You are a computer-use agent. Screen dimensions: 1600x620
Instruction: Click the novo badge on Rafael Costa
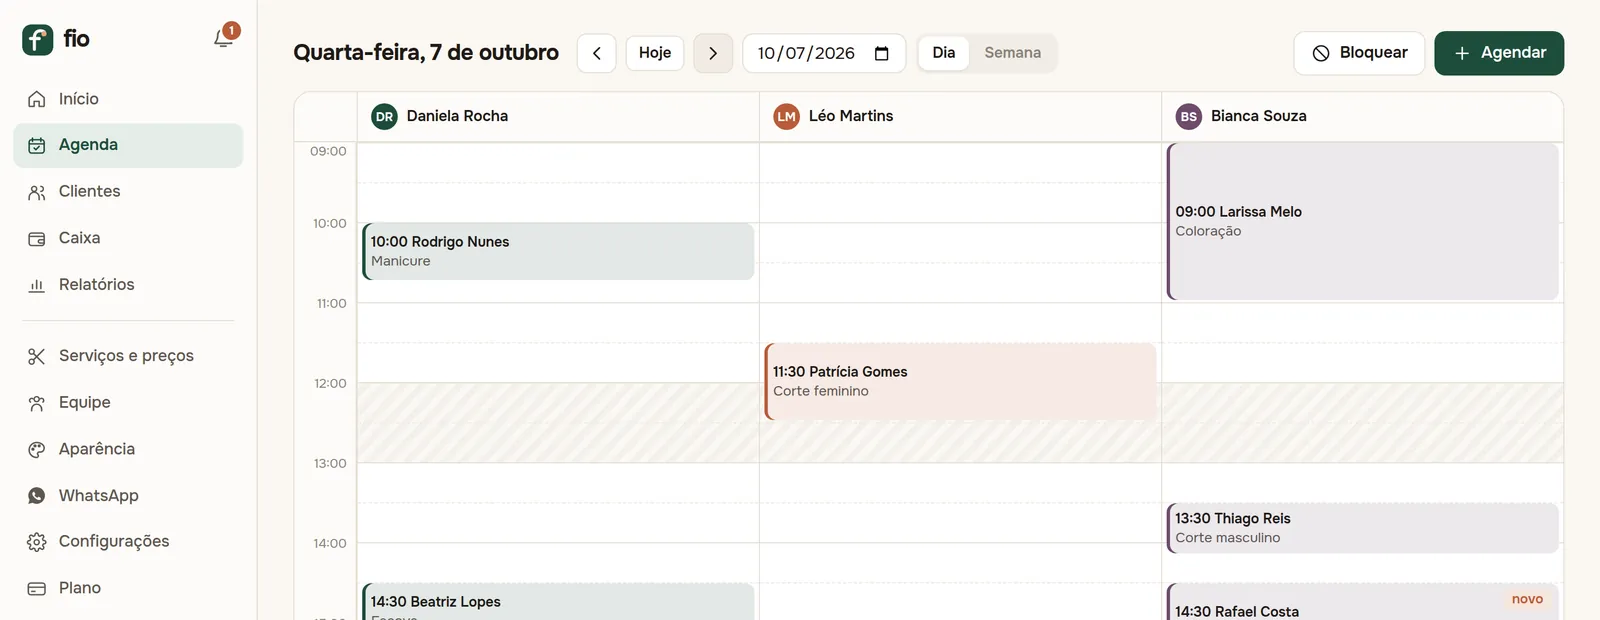pyautogui.click(x=1527, y=599)
